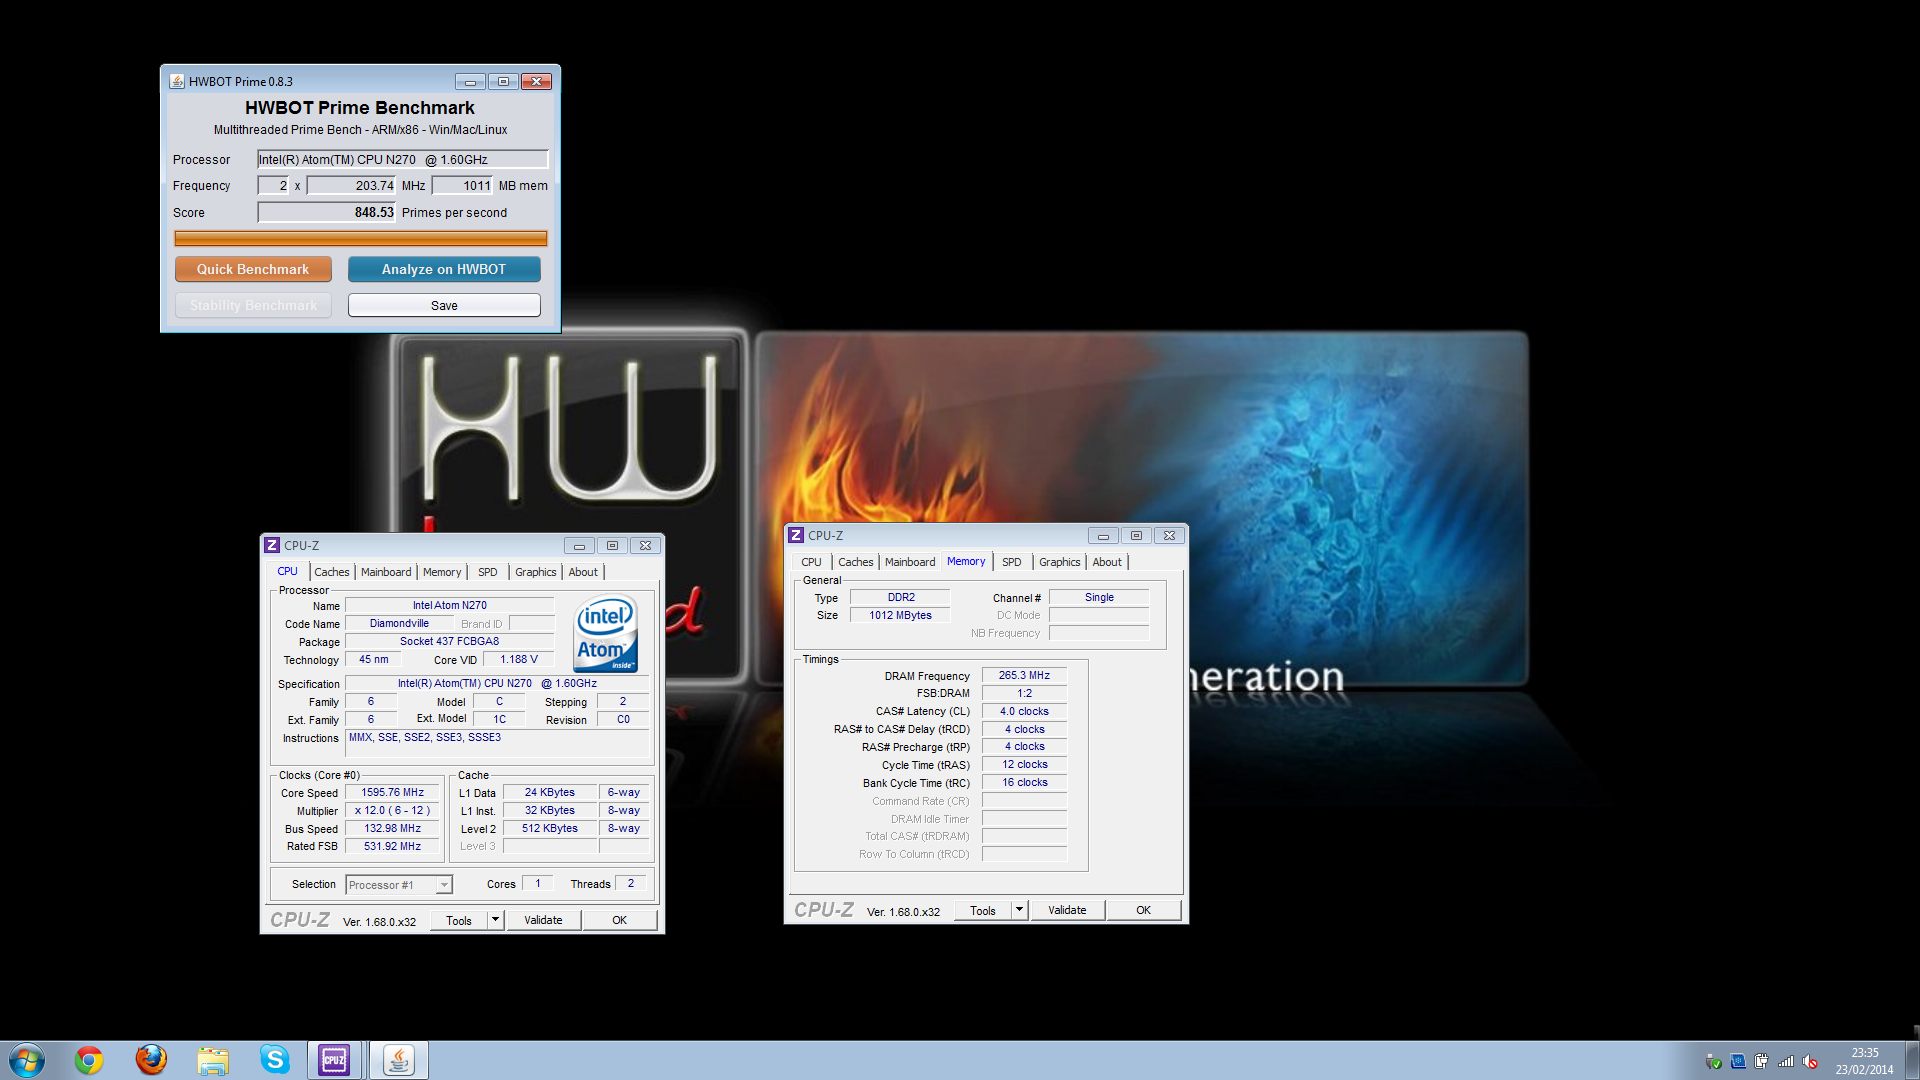Click the Score field showing 848.53
This screenshot has height=1080, width=1920.
[326, 212]
